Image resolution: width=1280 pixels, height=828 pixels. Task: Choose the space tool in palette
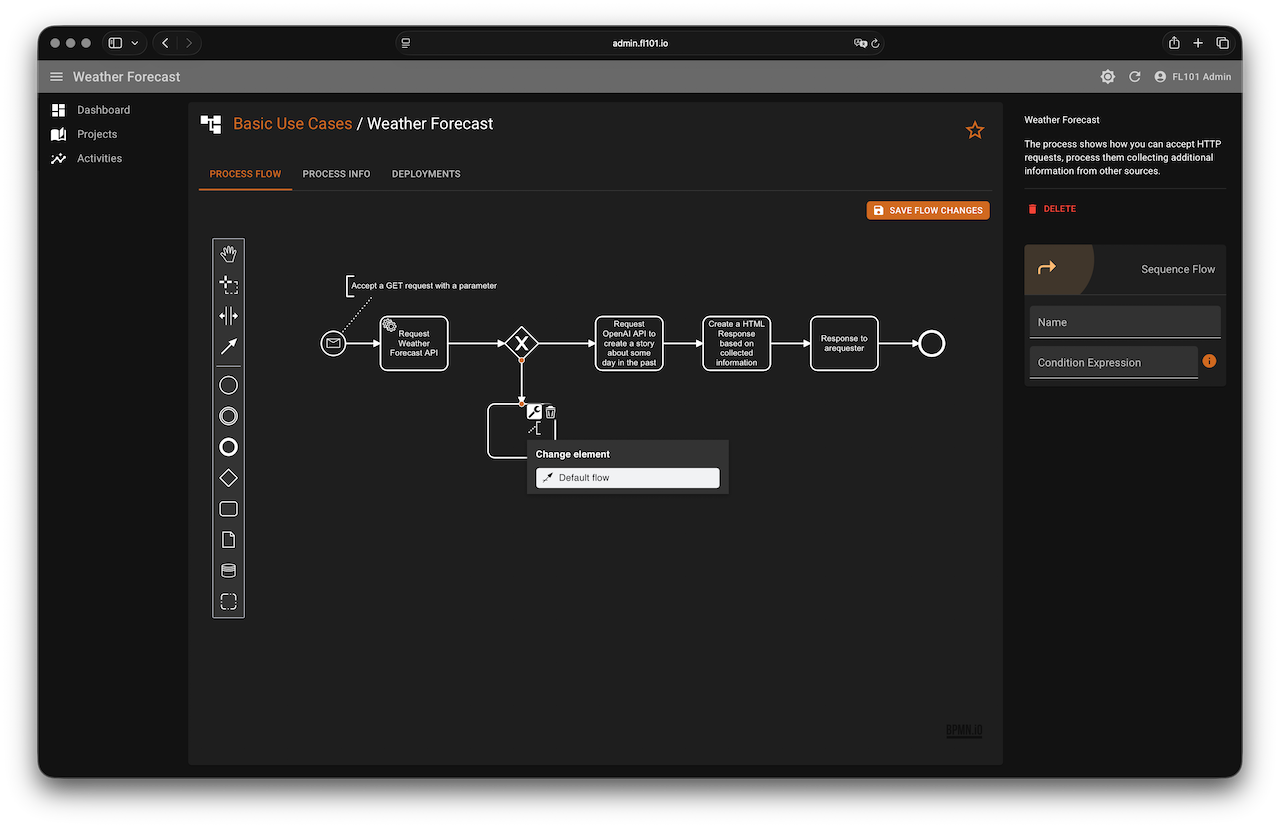228,316
